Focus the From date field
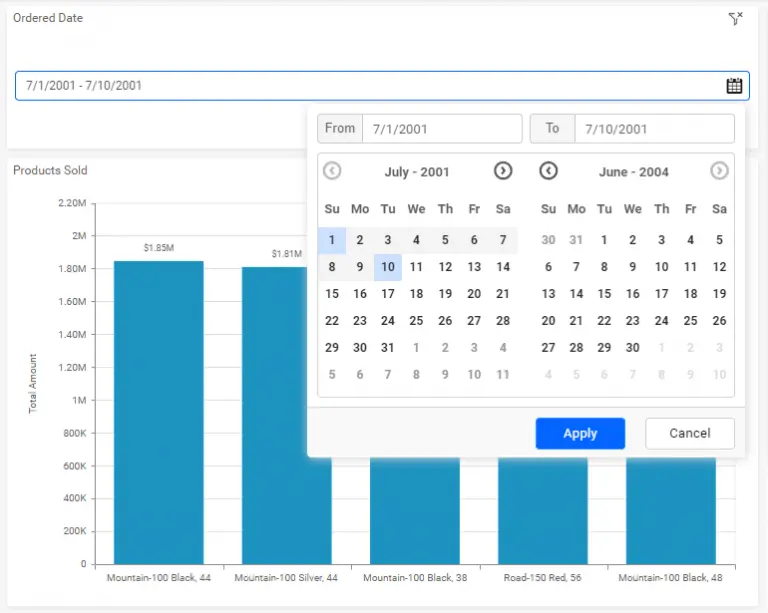The width and height of the screenshot is (768, 613). click(442, 129)
